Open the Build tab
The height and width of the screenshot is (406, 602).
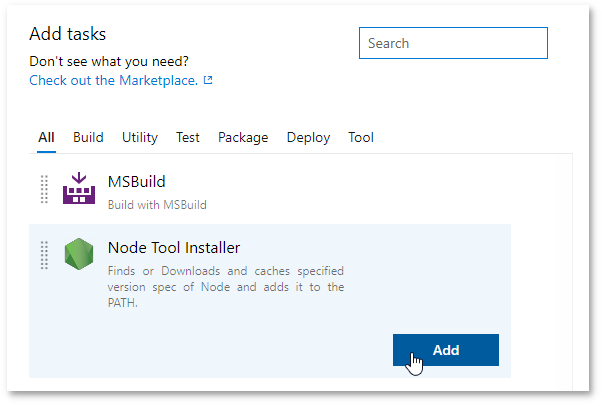coord(88,137)
